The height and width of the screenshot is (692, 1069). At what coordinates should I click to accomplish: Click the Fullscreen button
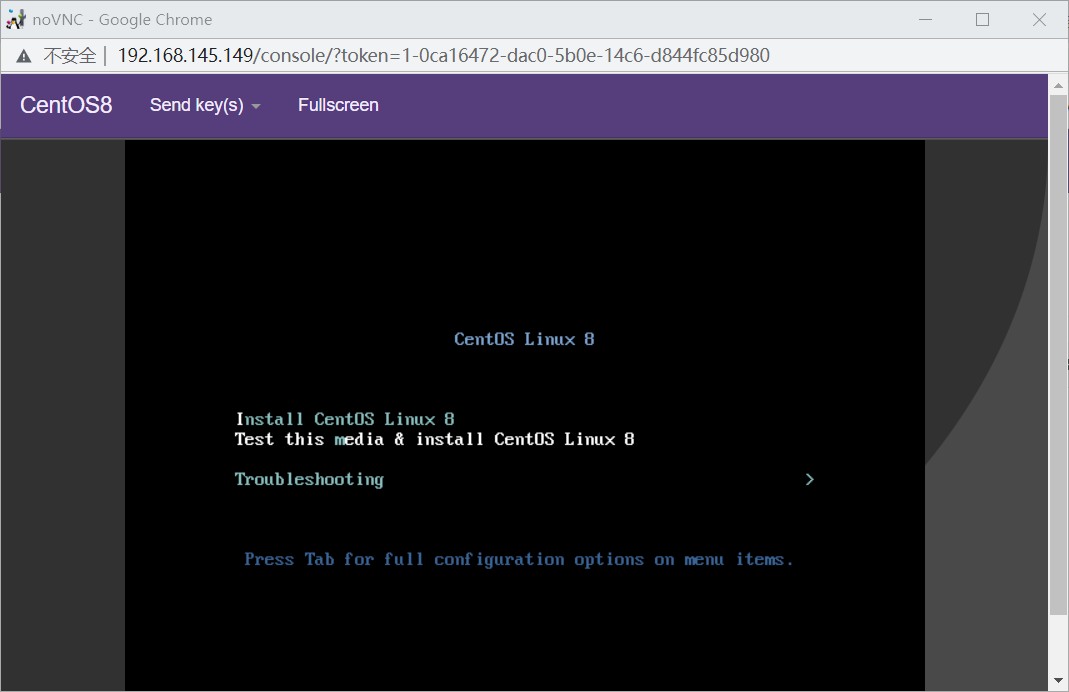click(338, 105)
